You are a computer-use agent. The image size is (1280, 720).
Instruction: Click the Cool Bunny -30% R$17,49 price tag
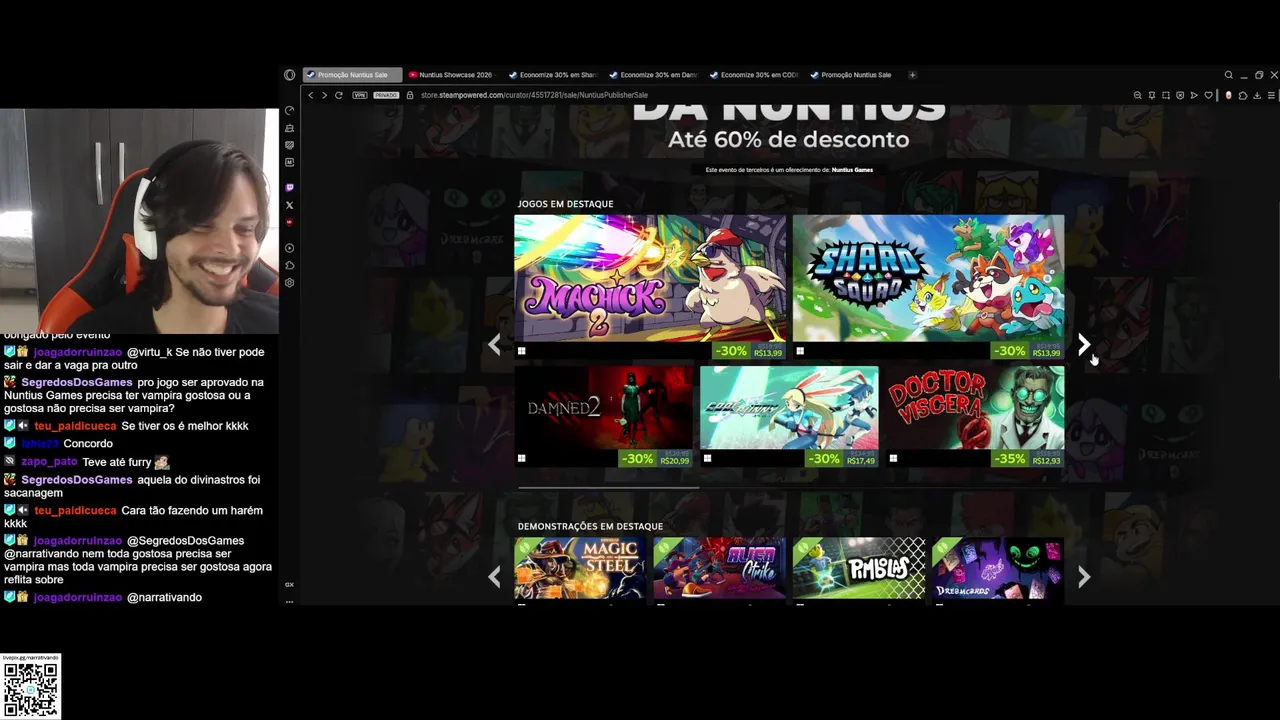(x=842, y=459)
